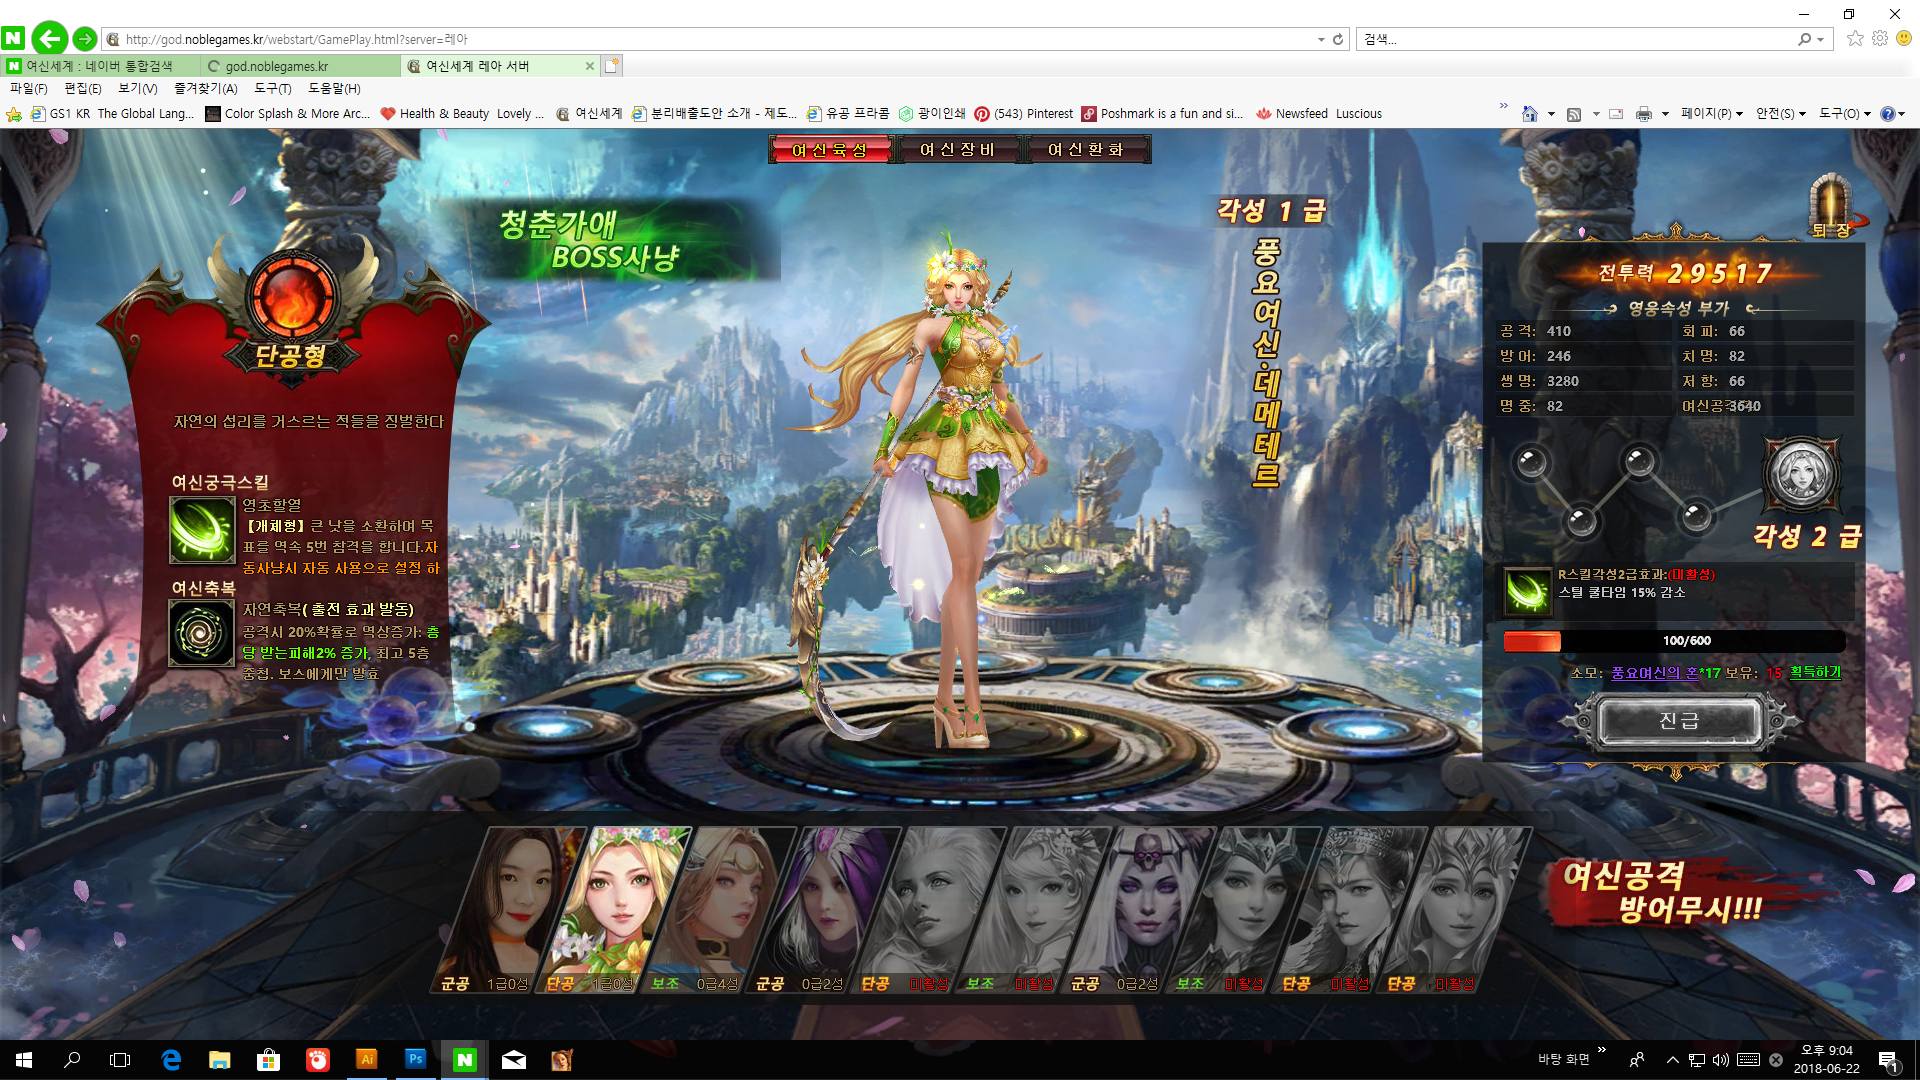Add to favorites bar star icon
Image resolution: width=1920 pixels, height=1080 pixels.
click(14, 114)
